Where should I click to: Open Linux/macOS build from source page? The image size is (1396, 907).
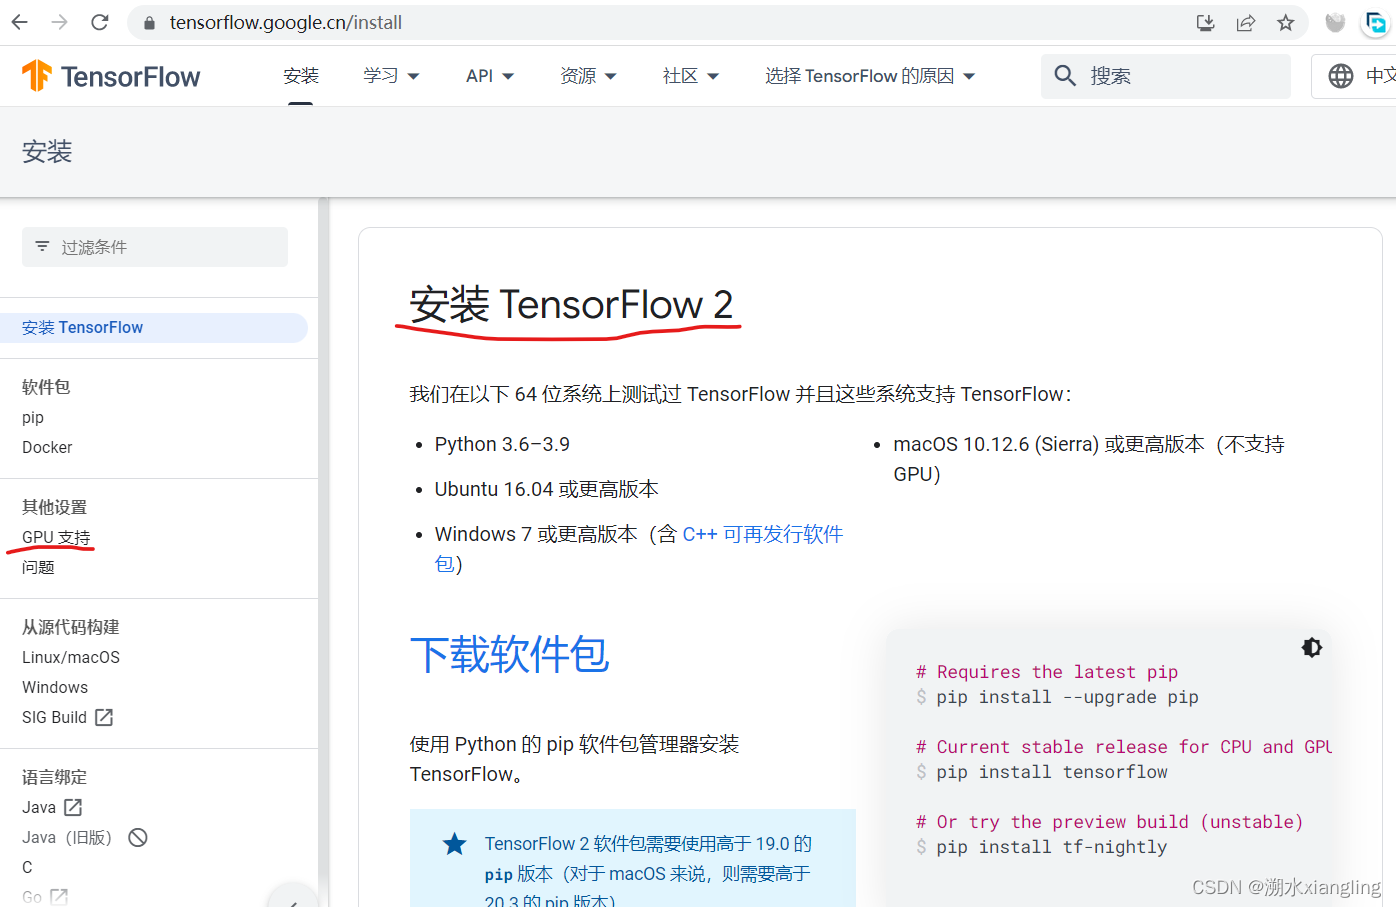(x=71, y=657)
